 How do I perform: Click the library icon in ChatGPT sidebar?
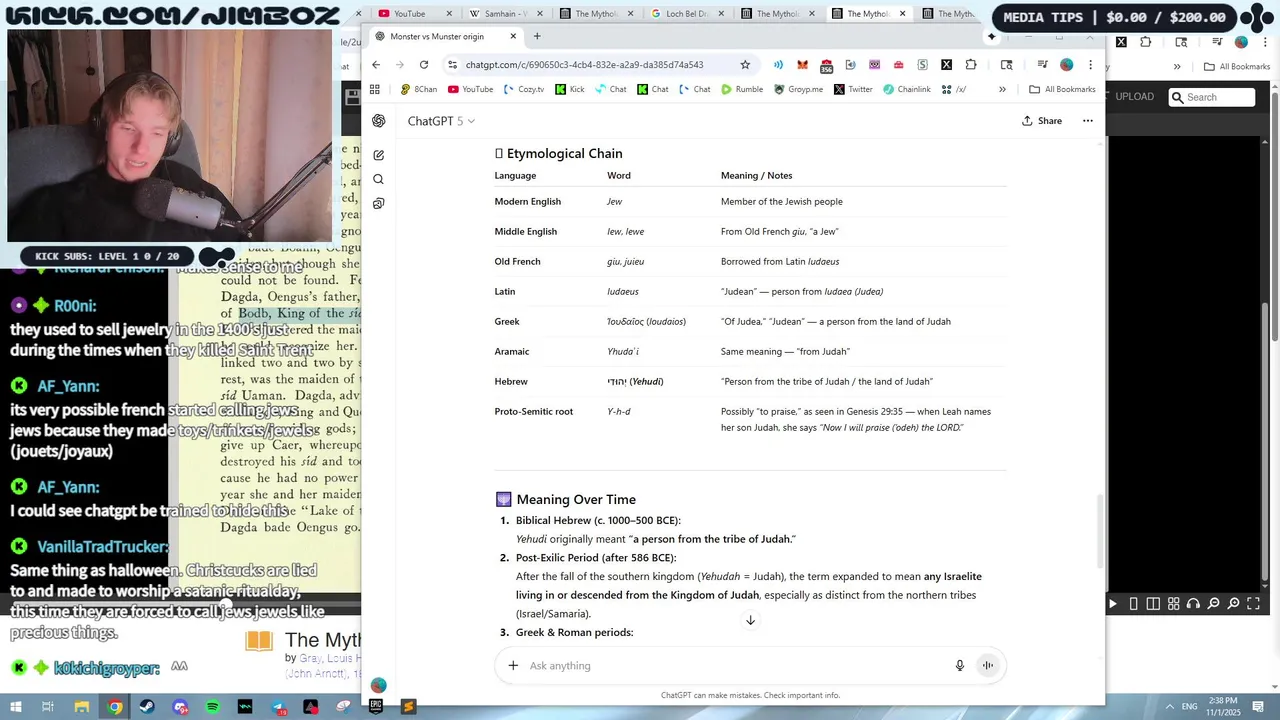tap(379, 203)
